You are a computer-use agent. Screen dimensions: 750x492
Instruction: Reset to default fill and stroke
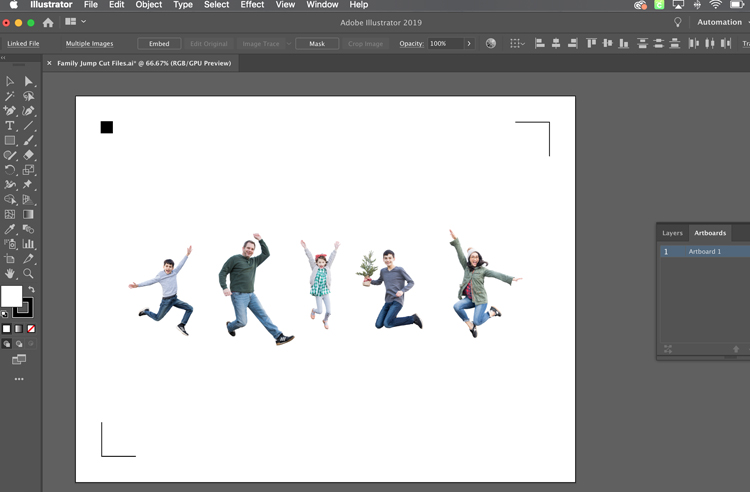(4, 314)
